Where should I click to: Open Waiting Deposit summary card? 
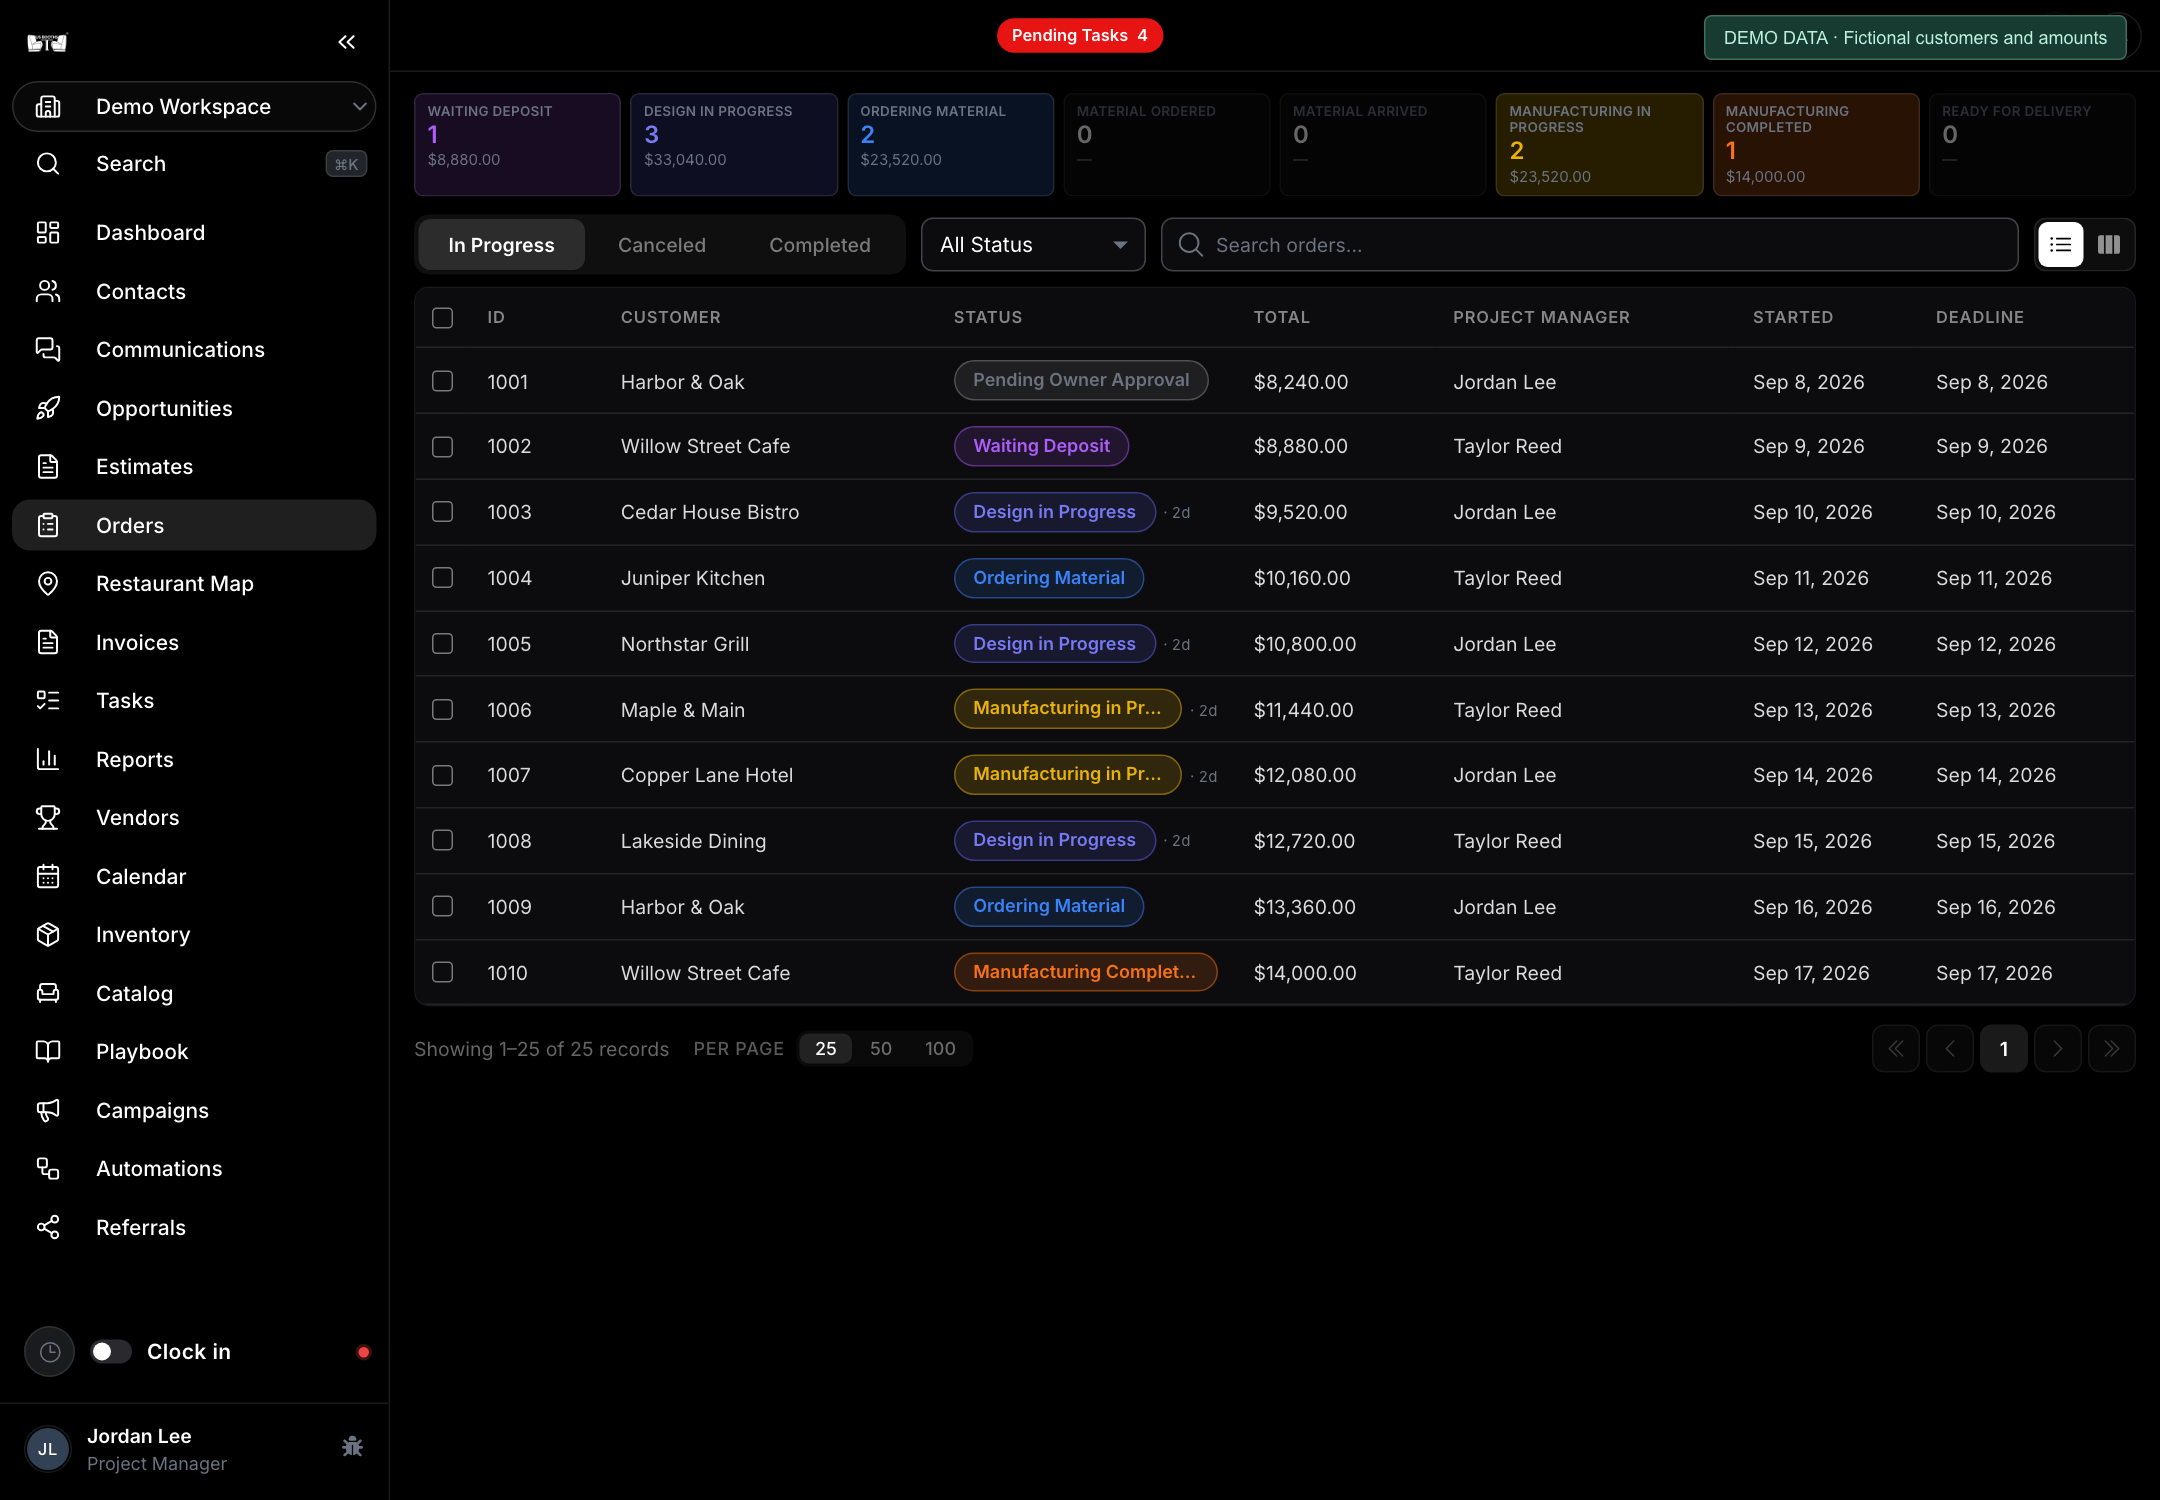click(517, 145)
